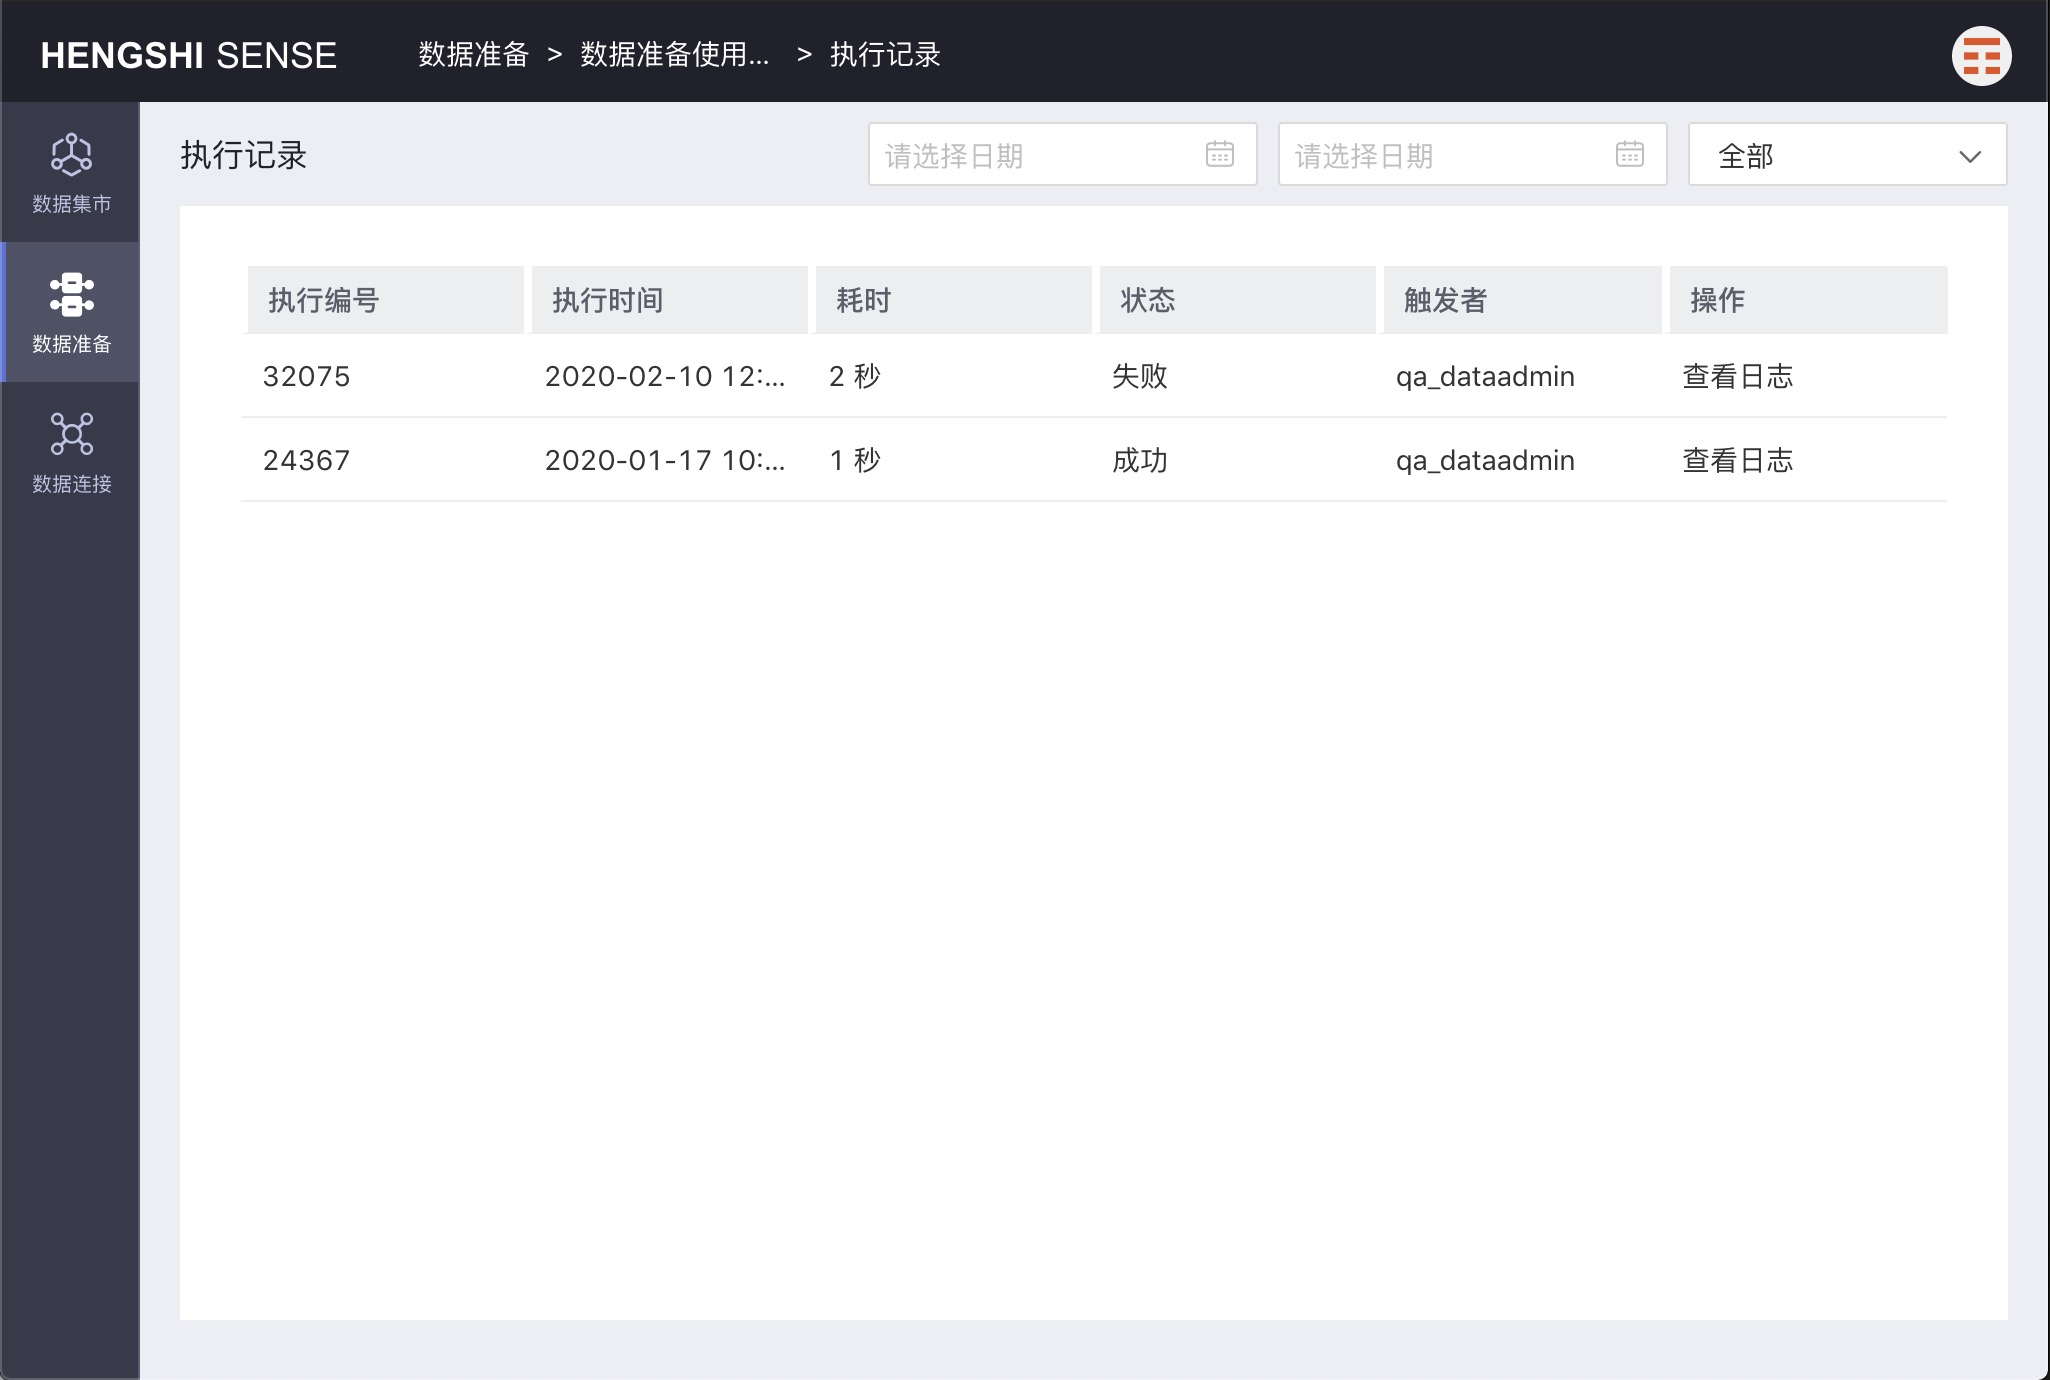Click the 耗时 column header
The height and width of the screenshot is (1380, 2050).
953,300
